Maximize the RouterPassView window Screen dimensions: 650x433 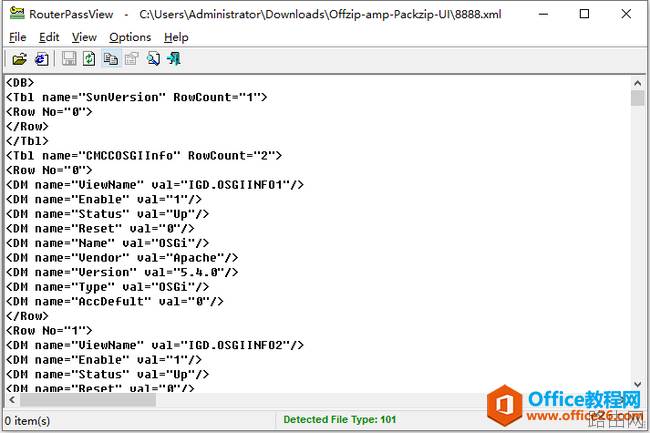(x=584, y=14)
